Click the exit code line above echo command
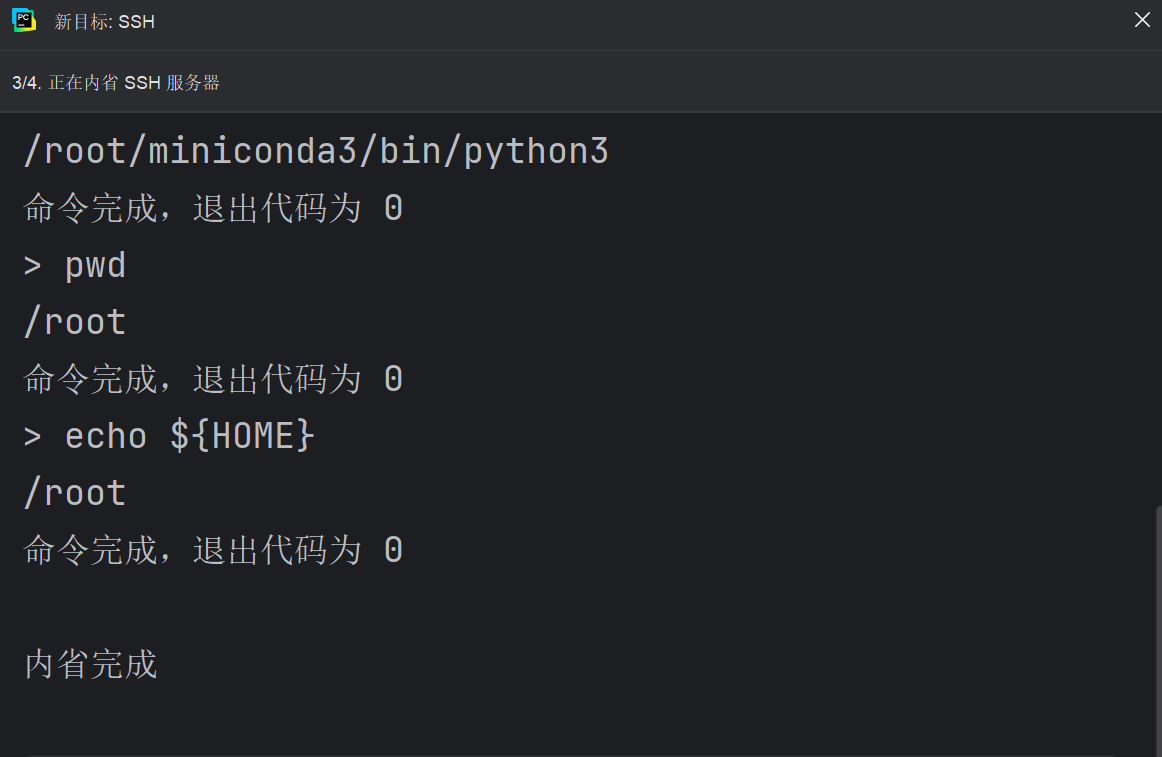1162x757 pixels. 213,380
